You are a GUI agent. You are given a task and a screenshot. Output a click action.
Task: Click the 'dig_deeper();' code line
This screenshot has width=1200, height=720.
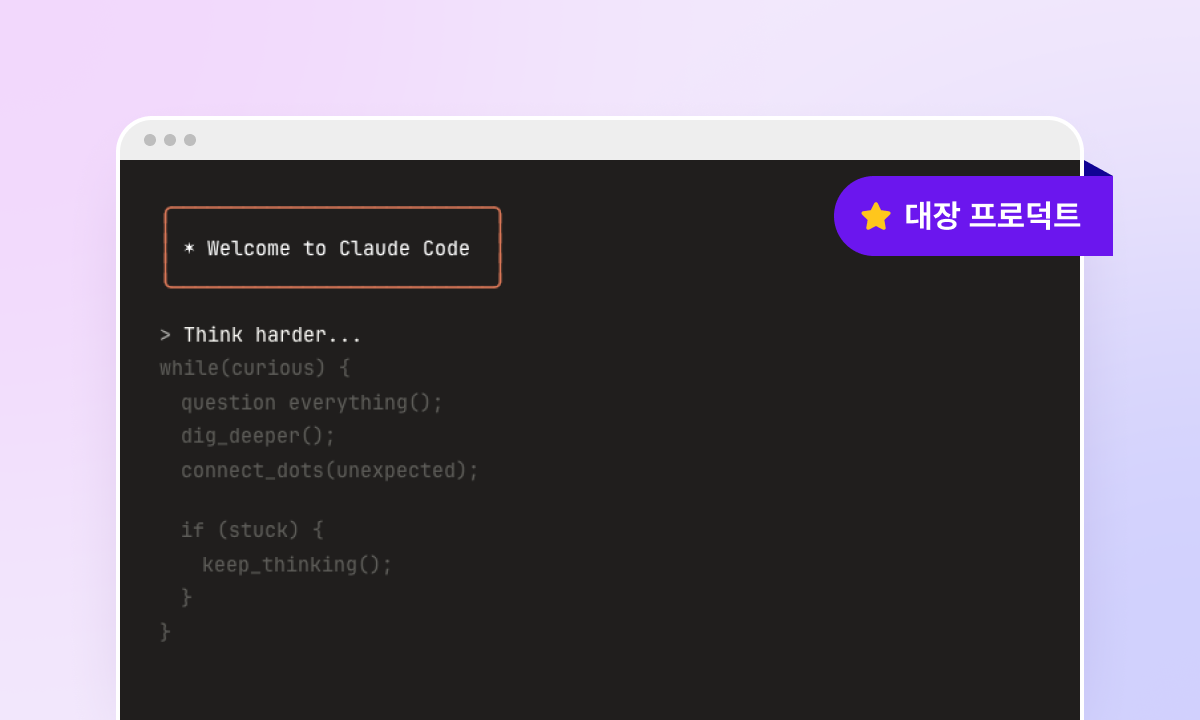pyautogui.click(x=258, y=437)
